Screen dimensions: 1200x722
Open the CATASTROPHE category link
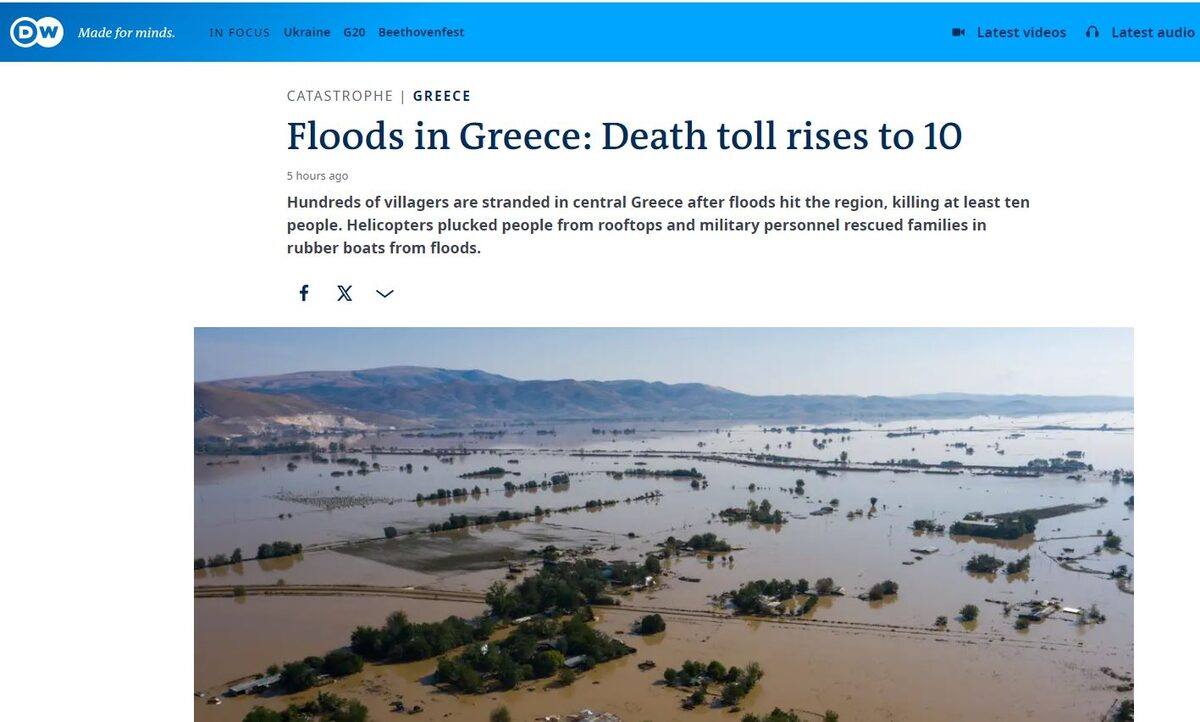point(340,96)
